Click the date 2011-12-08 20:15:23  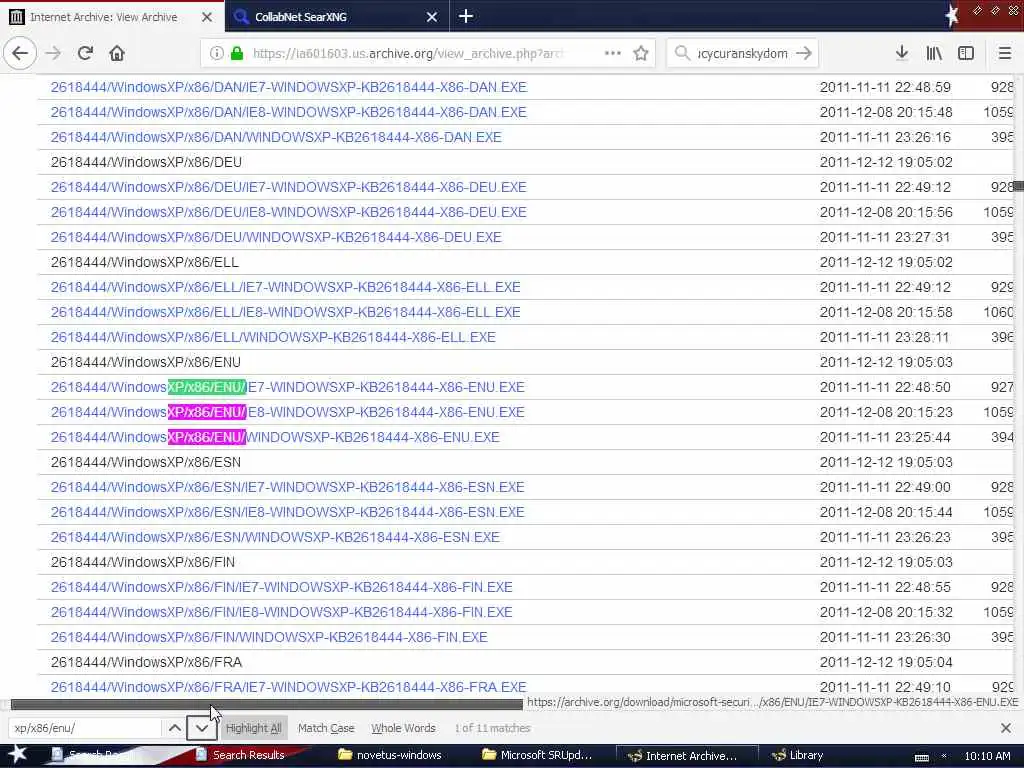click(x=886, y=412)
